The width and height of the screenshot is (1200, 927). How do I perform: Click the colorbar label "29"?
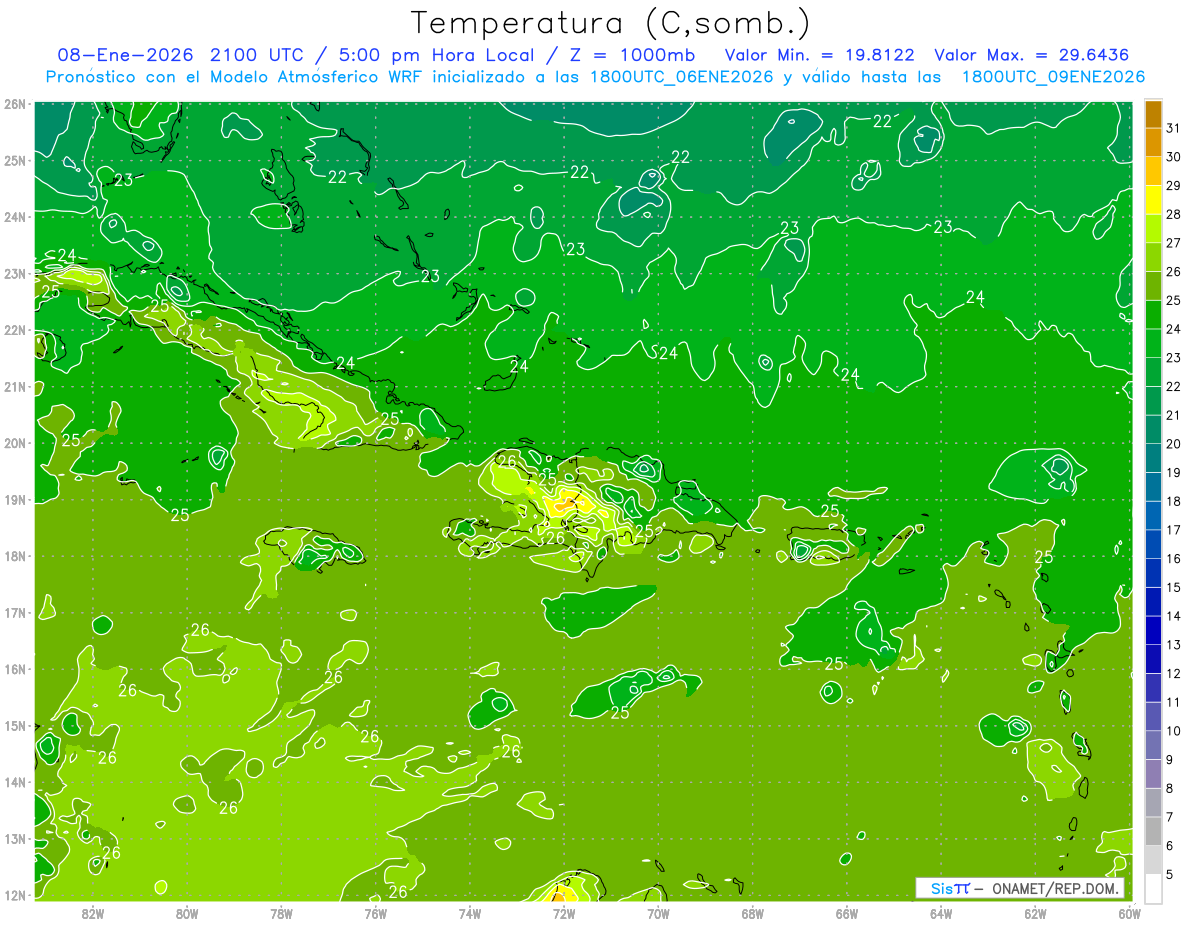click(1174, 186)
